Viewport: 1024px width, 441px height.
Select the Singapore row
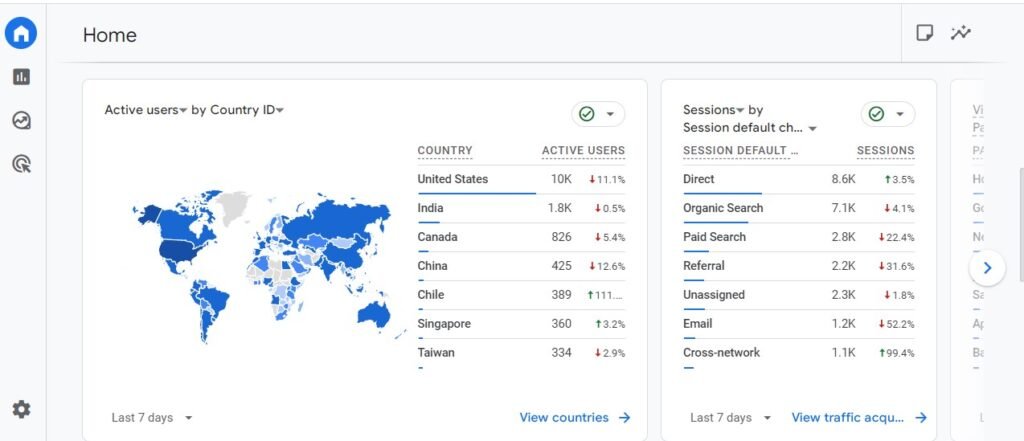click(x=521, y=323)
